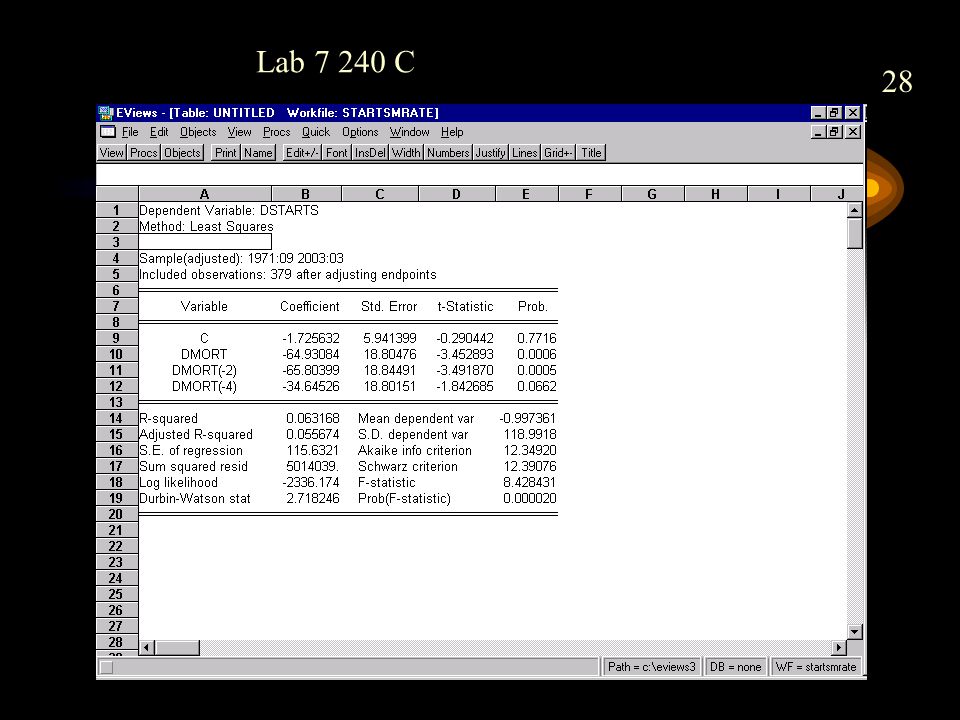The image size is (960, 720).
Task: Toggle Grid+/- in the toolbar
Action: coord(558,152)
